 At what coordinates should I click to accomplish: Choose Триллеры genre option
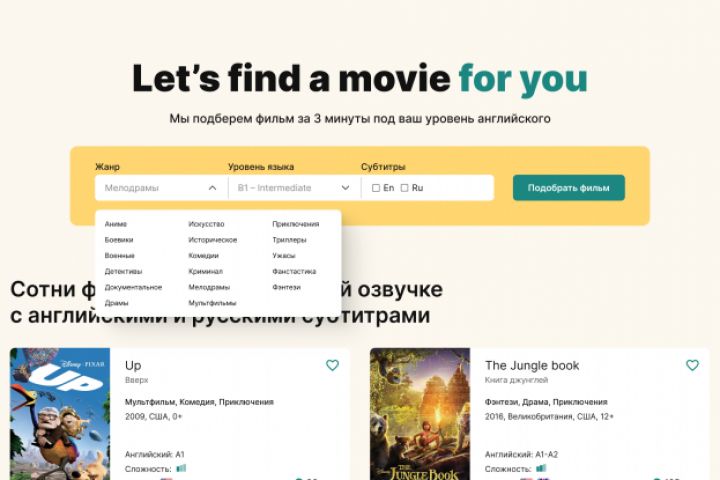[x=289, y=240]
